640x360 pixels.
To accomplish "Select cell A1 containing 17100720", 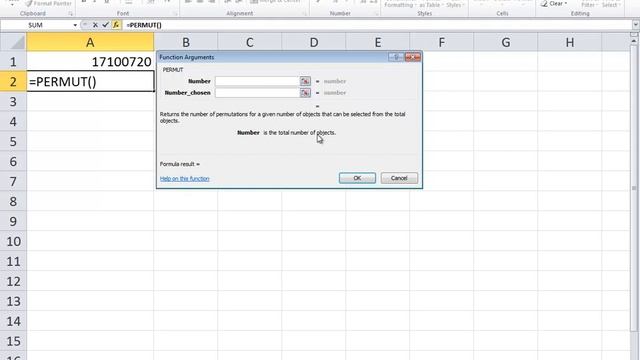I will (90, 62).
